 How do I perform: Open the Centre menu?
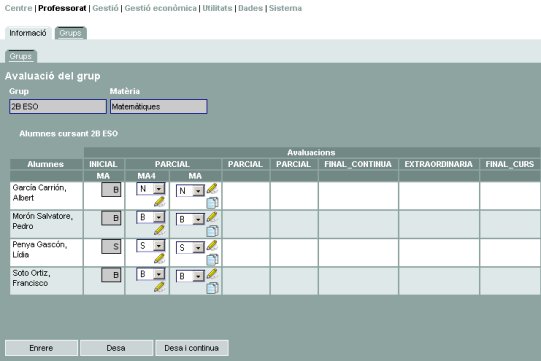click(x=18, y=8)
